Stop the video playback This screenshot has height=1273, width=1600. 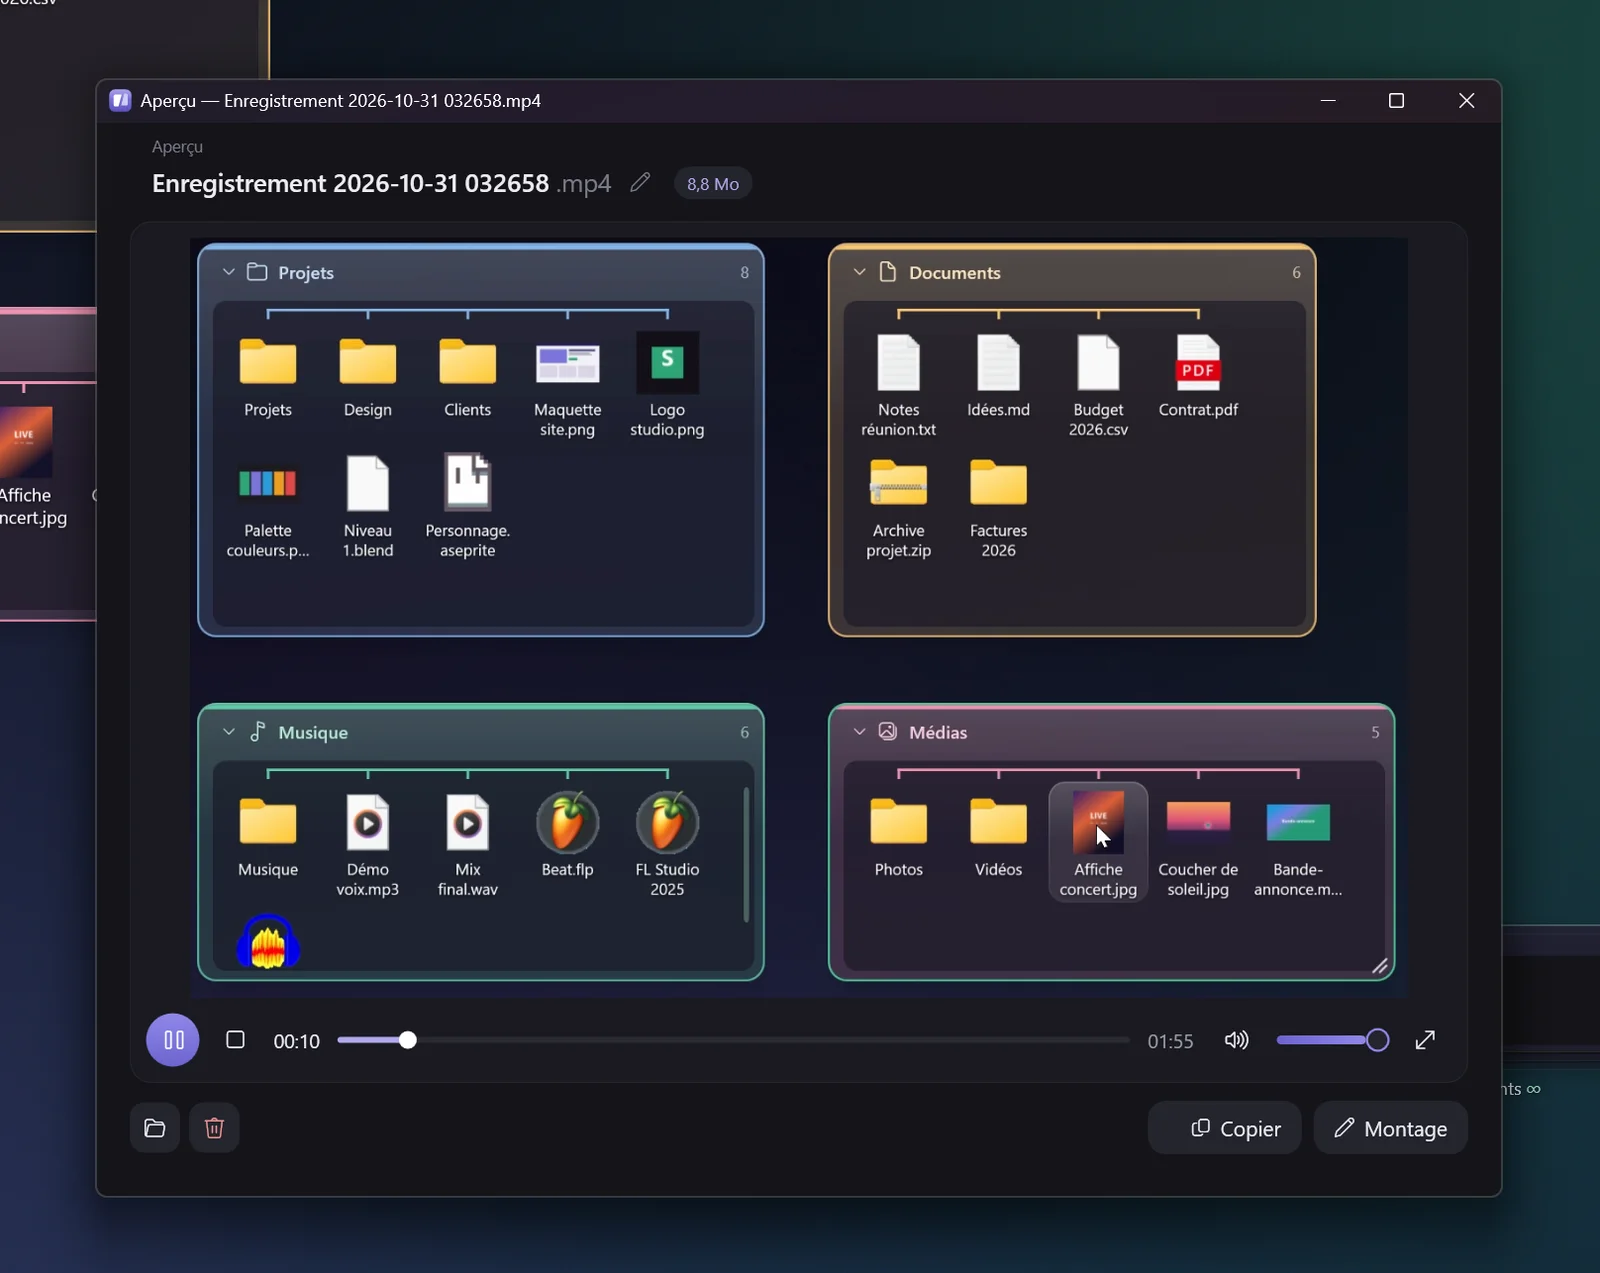pos(235,1040)
